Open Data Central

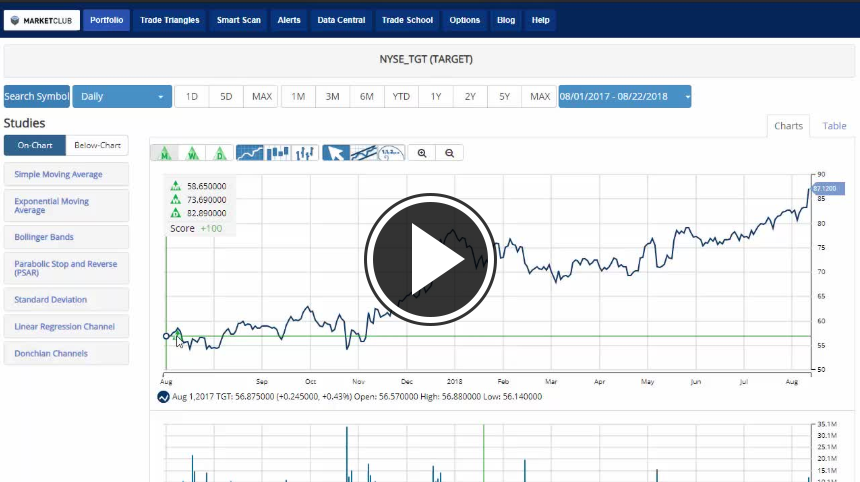[x=341, y=20]
